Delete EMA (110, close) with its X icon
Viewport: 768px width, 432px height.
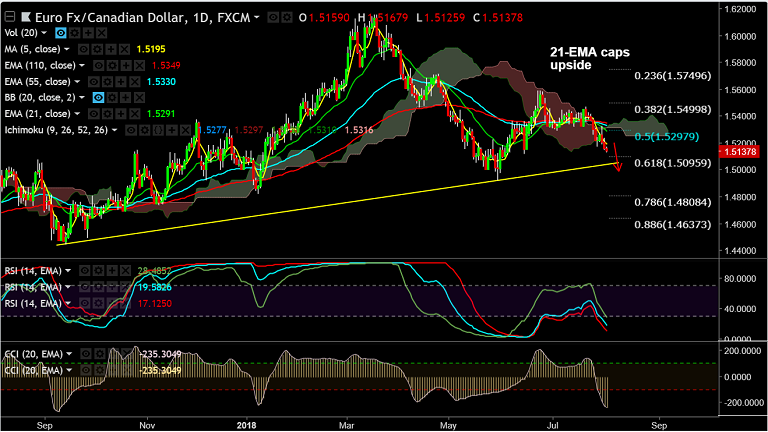coord(140,65)
